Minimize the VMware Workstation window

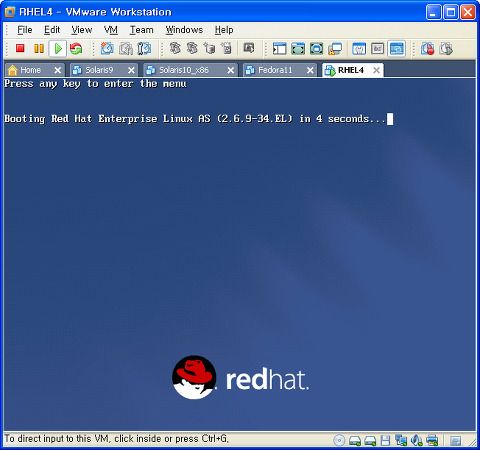point(433,12)
